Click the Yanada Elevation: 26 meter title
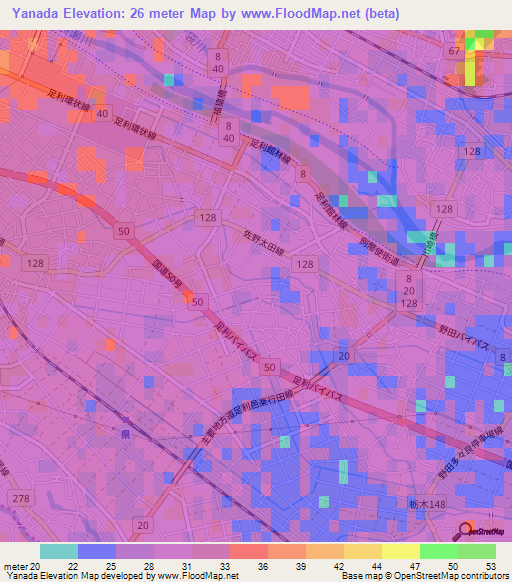 98,13
